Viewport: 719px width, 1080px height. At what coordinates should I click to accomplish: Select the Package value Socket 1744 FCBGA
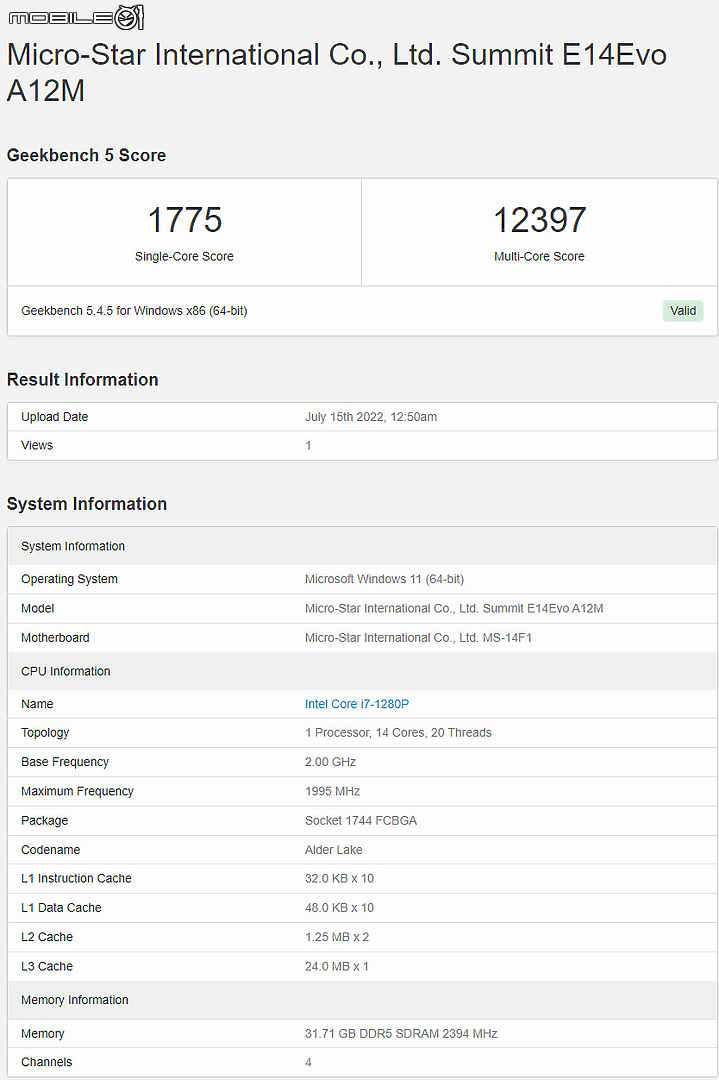tap(361, 820)
